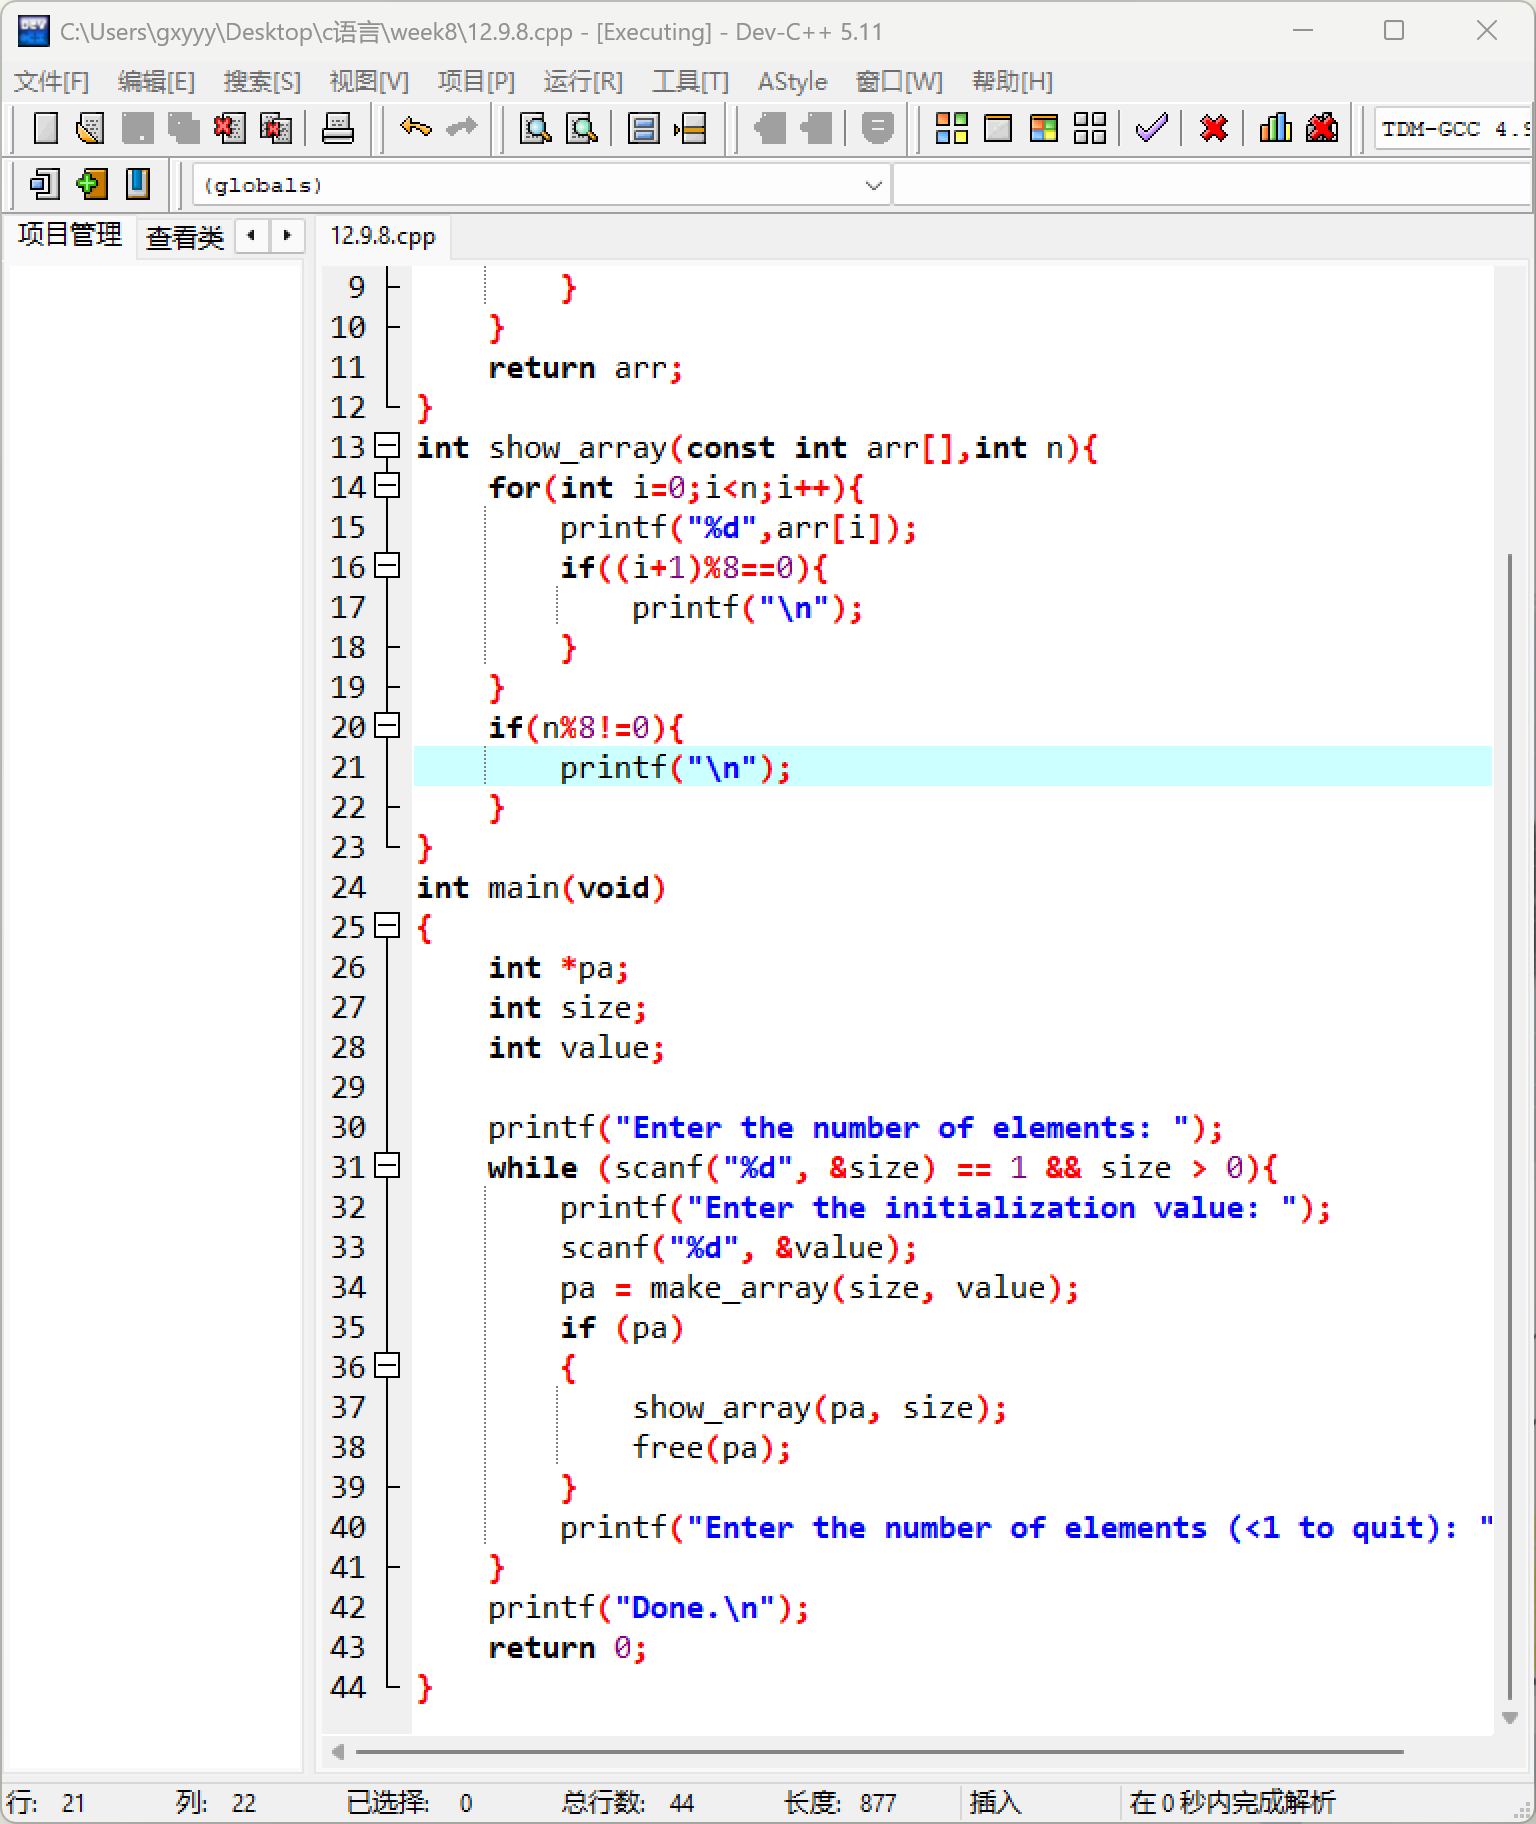Screen dimensions: 1536x1824
Task: Collapse the if block at line 20
Action: coord(387,726)
